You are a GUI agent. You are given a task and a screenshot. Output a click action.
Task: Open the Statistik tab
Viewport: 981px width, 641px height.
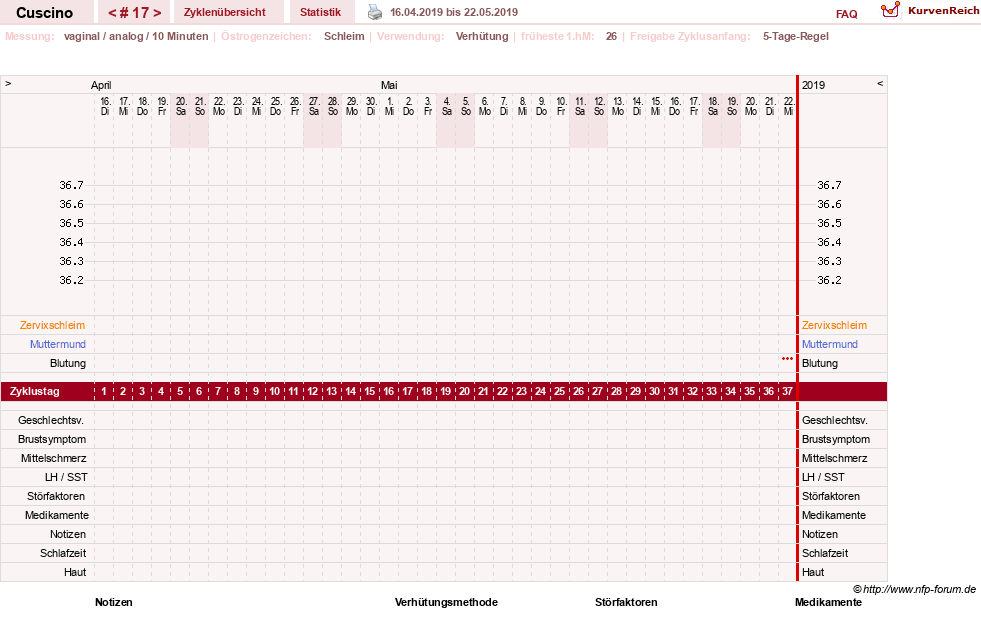click(320, 12)
